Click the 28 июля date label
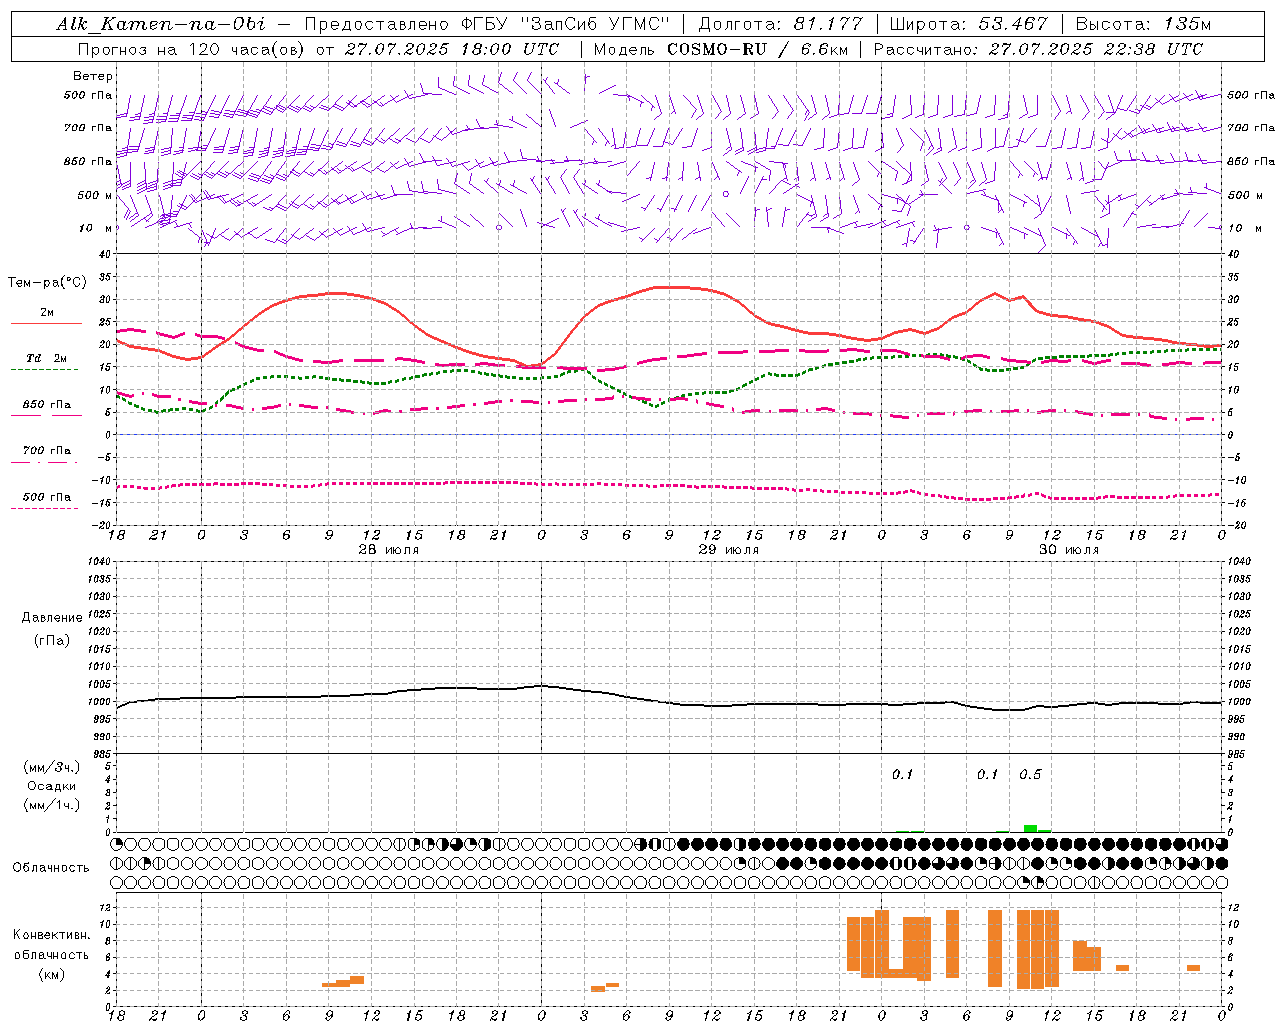 tap(389, 550)
